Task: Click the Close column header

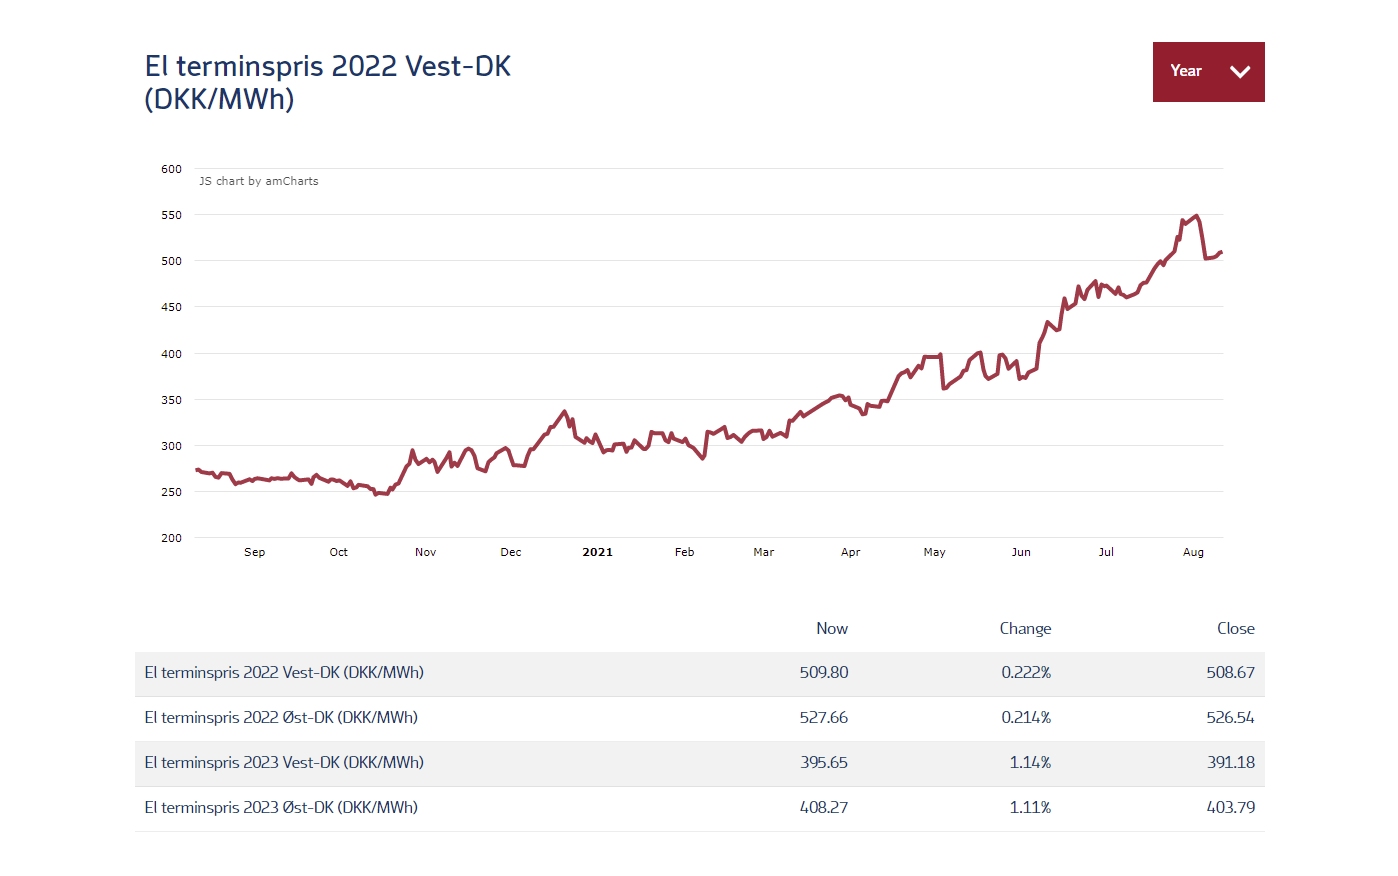Action: pyautogui.click(x=1235, y=629)
